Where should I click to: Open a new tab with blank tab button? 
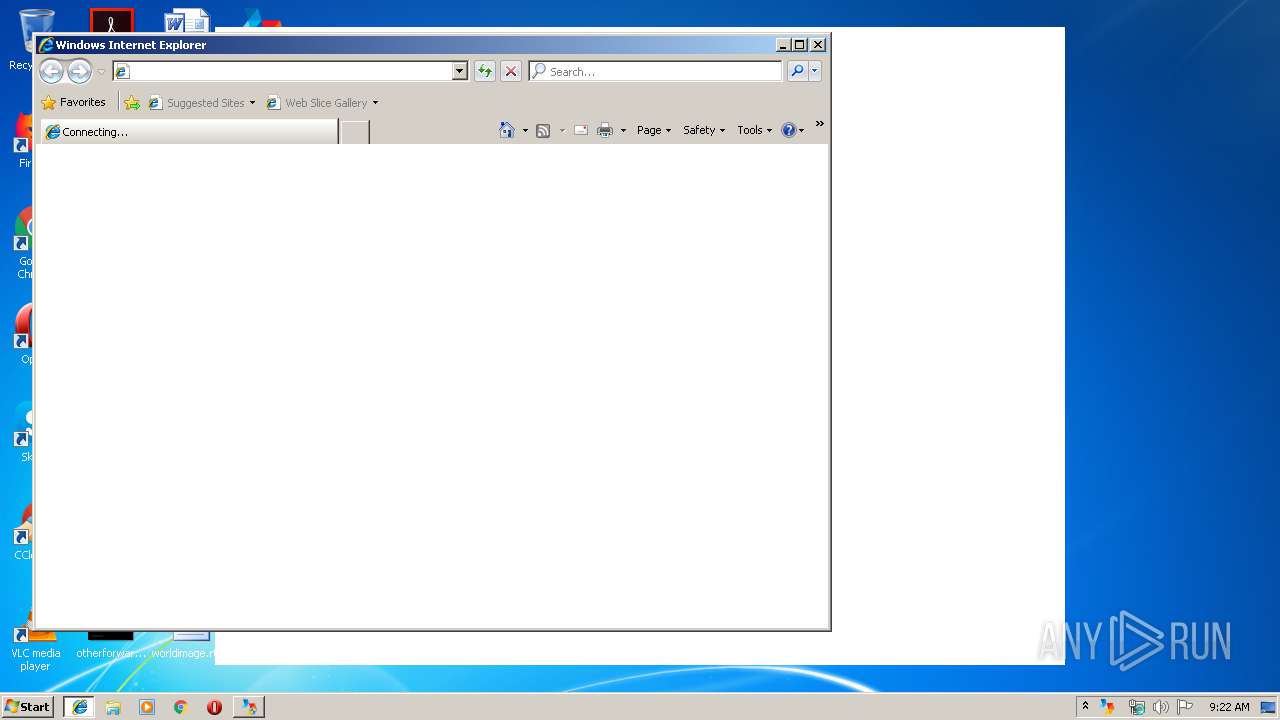pos(355,132)
